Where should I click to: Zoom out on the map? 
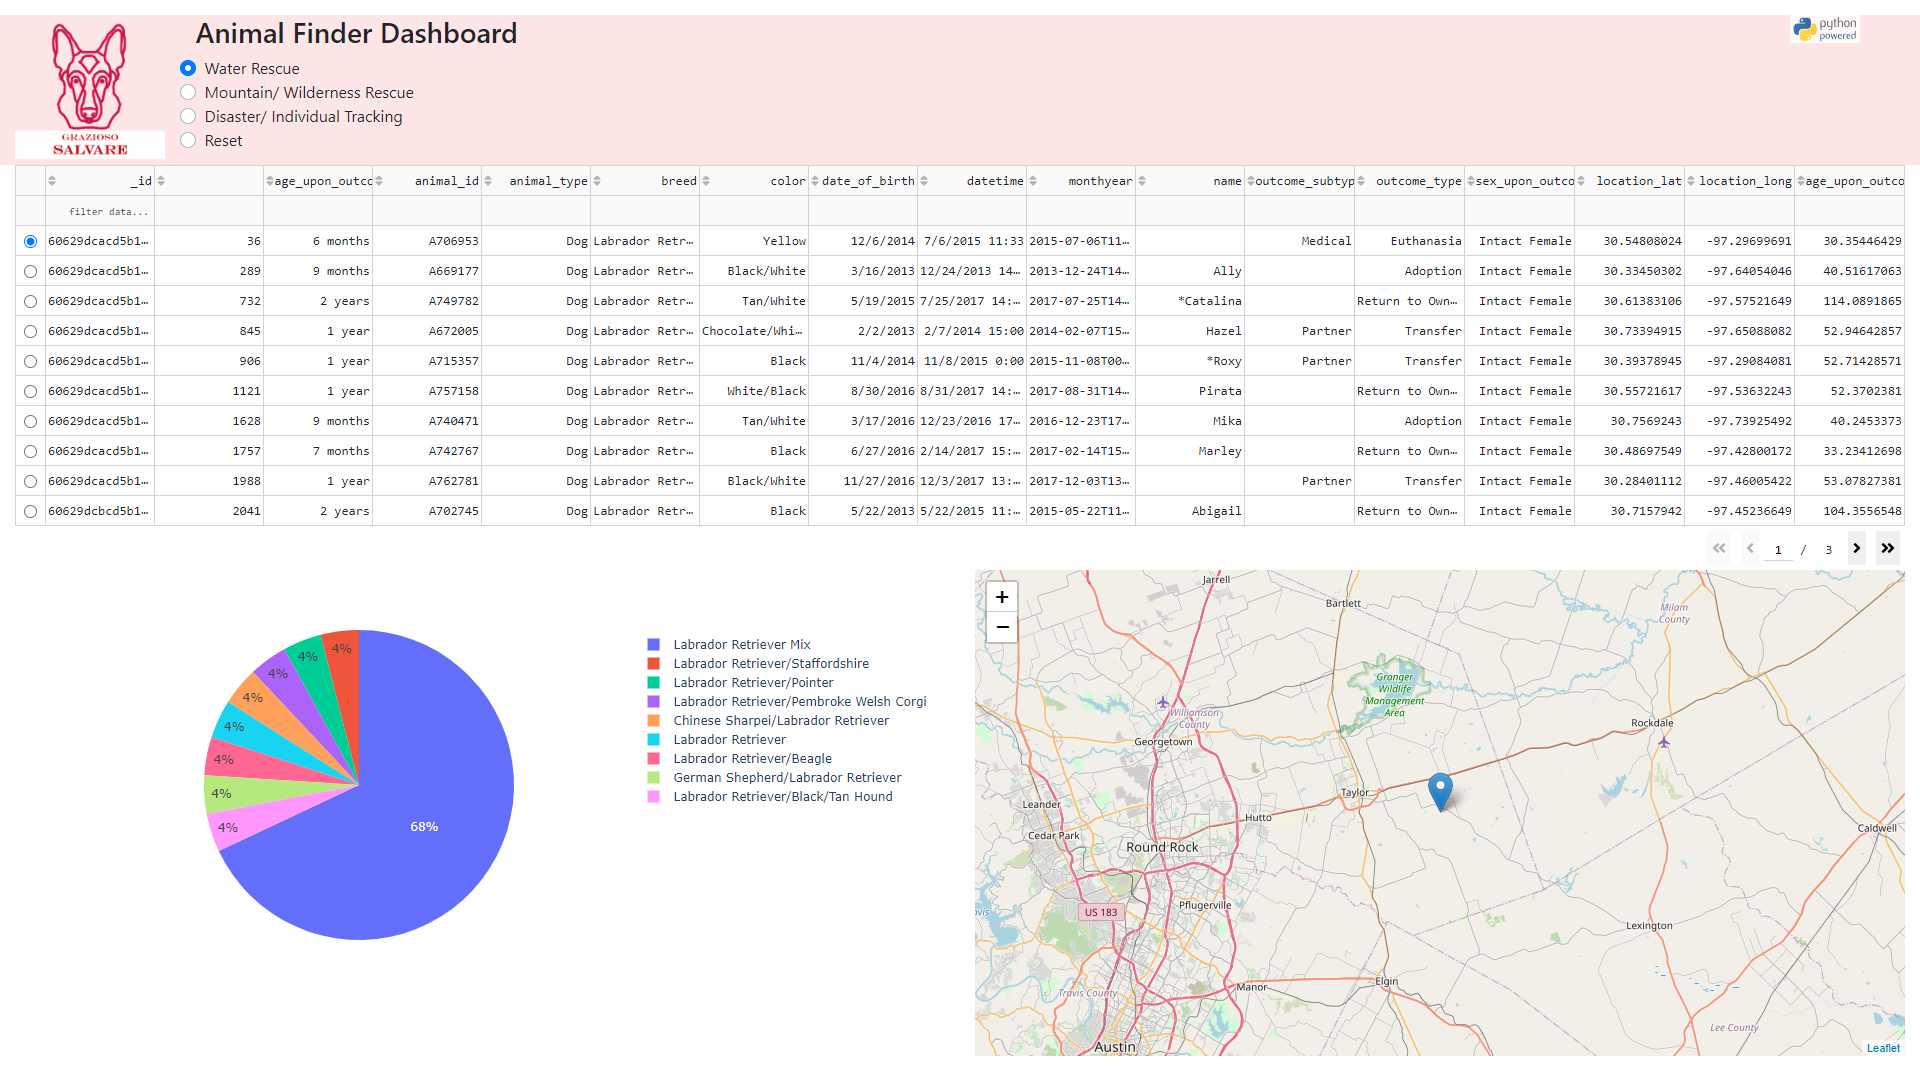[1002, 627]
